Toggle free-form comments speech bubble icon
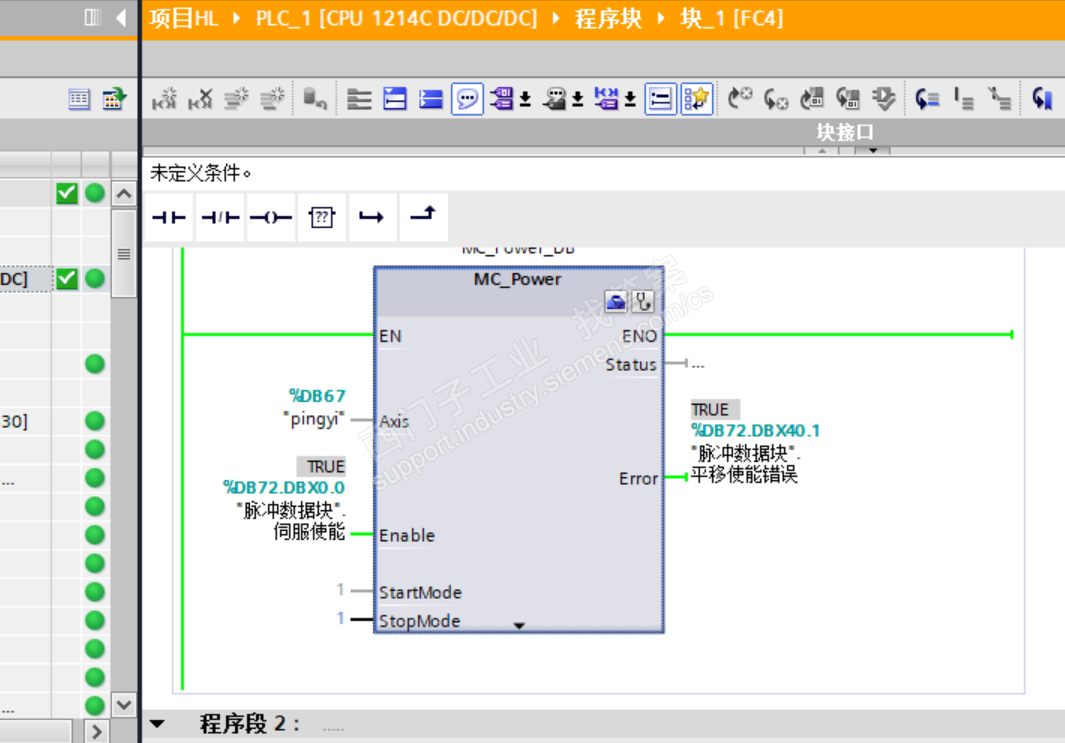The width and height of the screenshot is (1065, 743). pyautogui.click(x=467, y=99)
